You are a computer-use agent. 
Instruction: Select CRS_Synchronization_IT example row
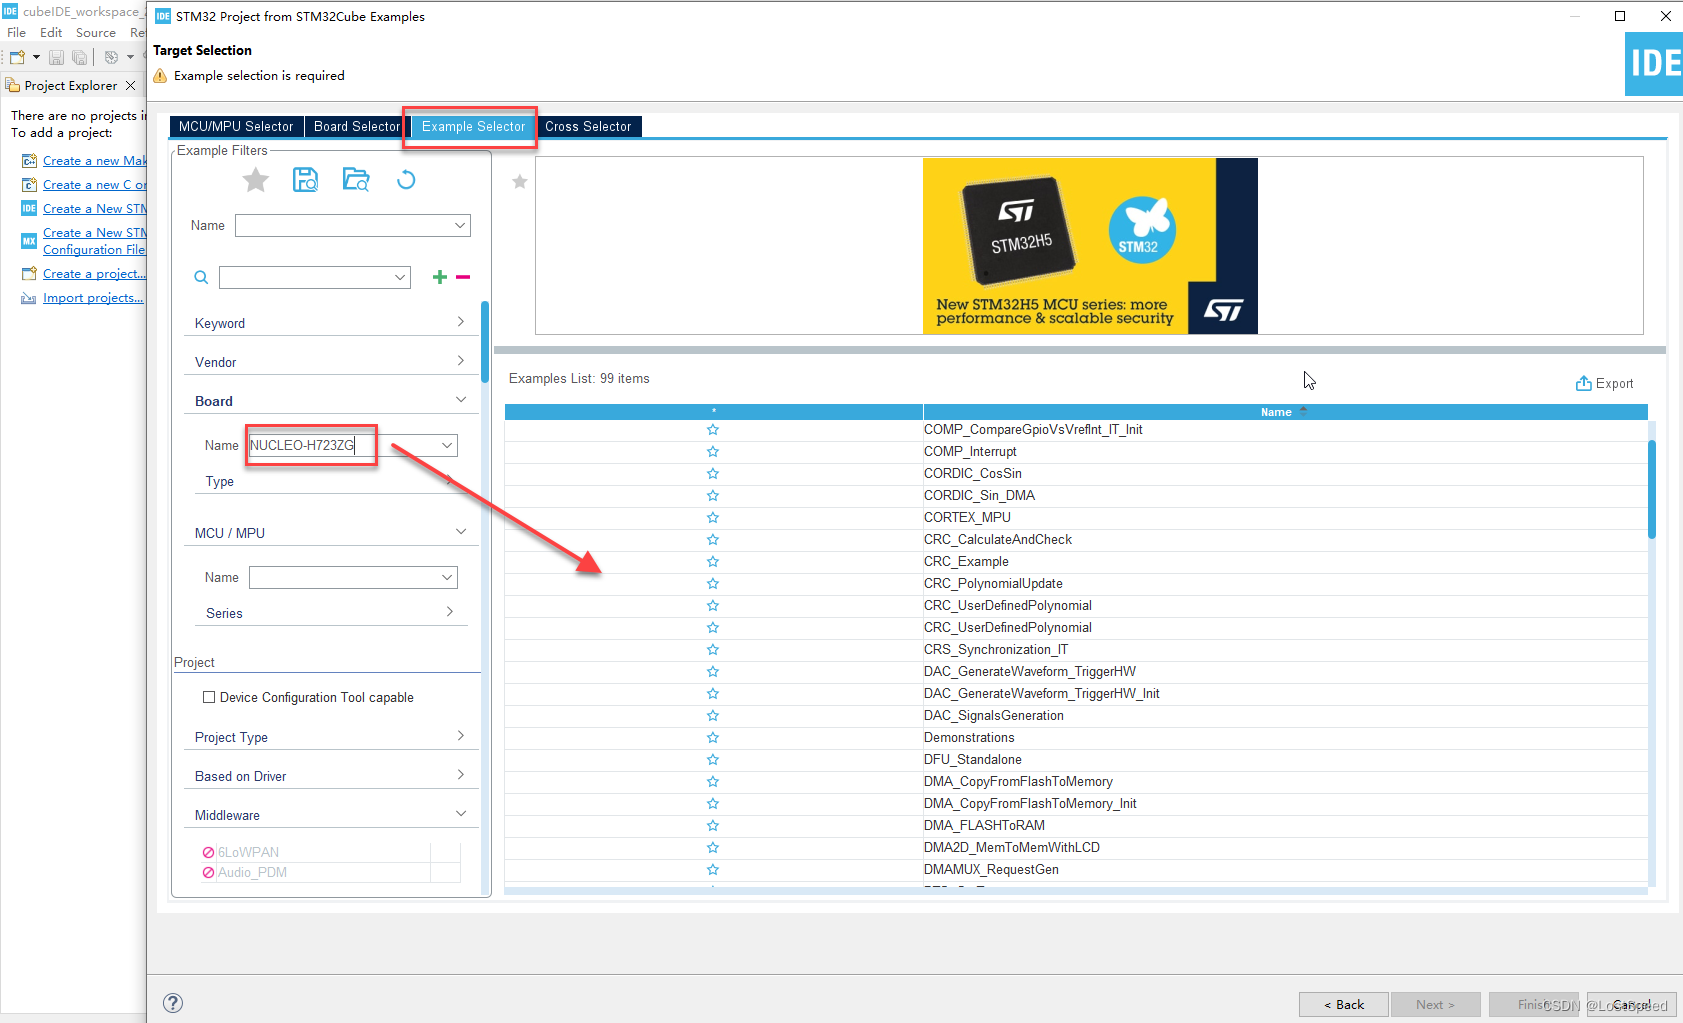(x=1076, y=649)
